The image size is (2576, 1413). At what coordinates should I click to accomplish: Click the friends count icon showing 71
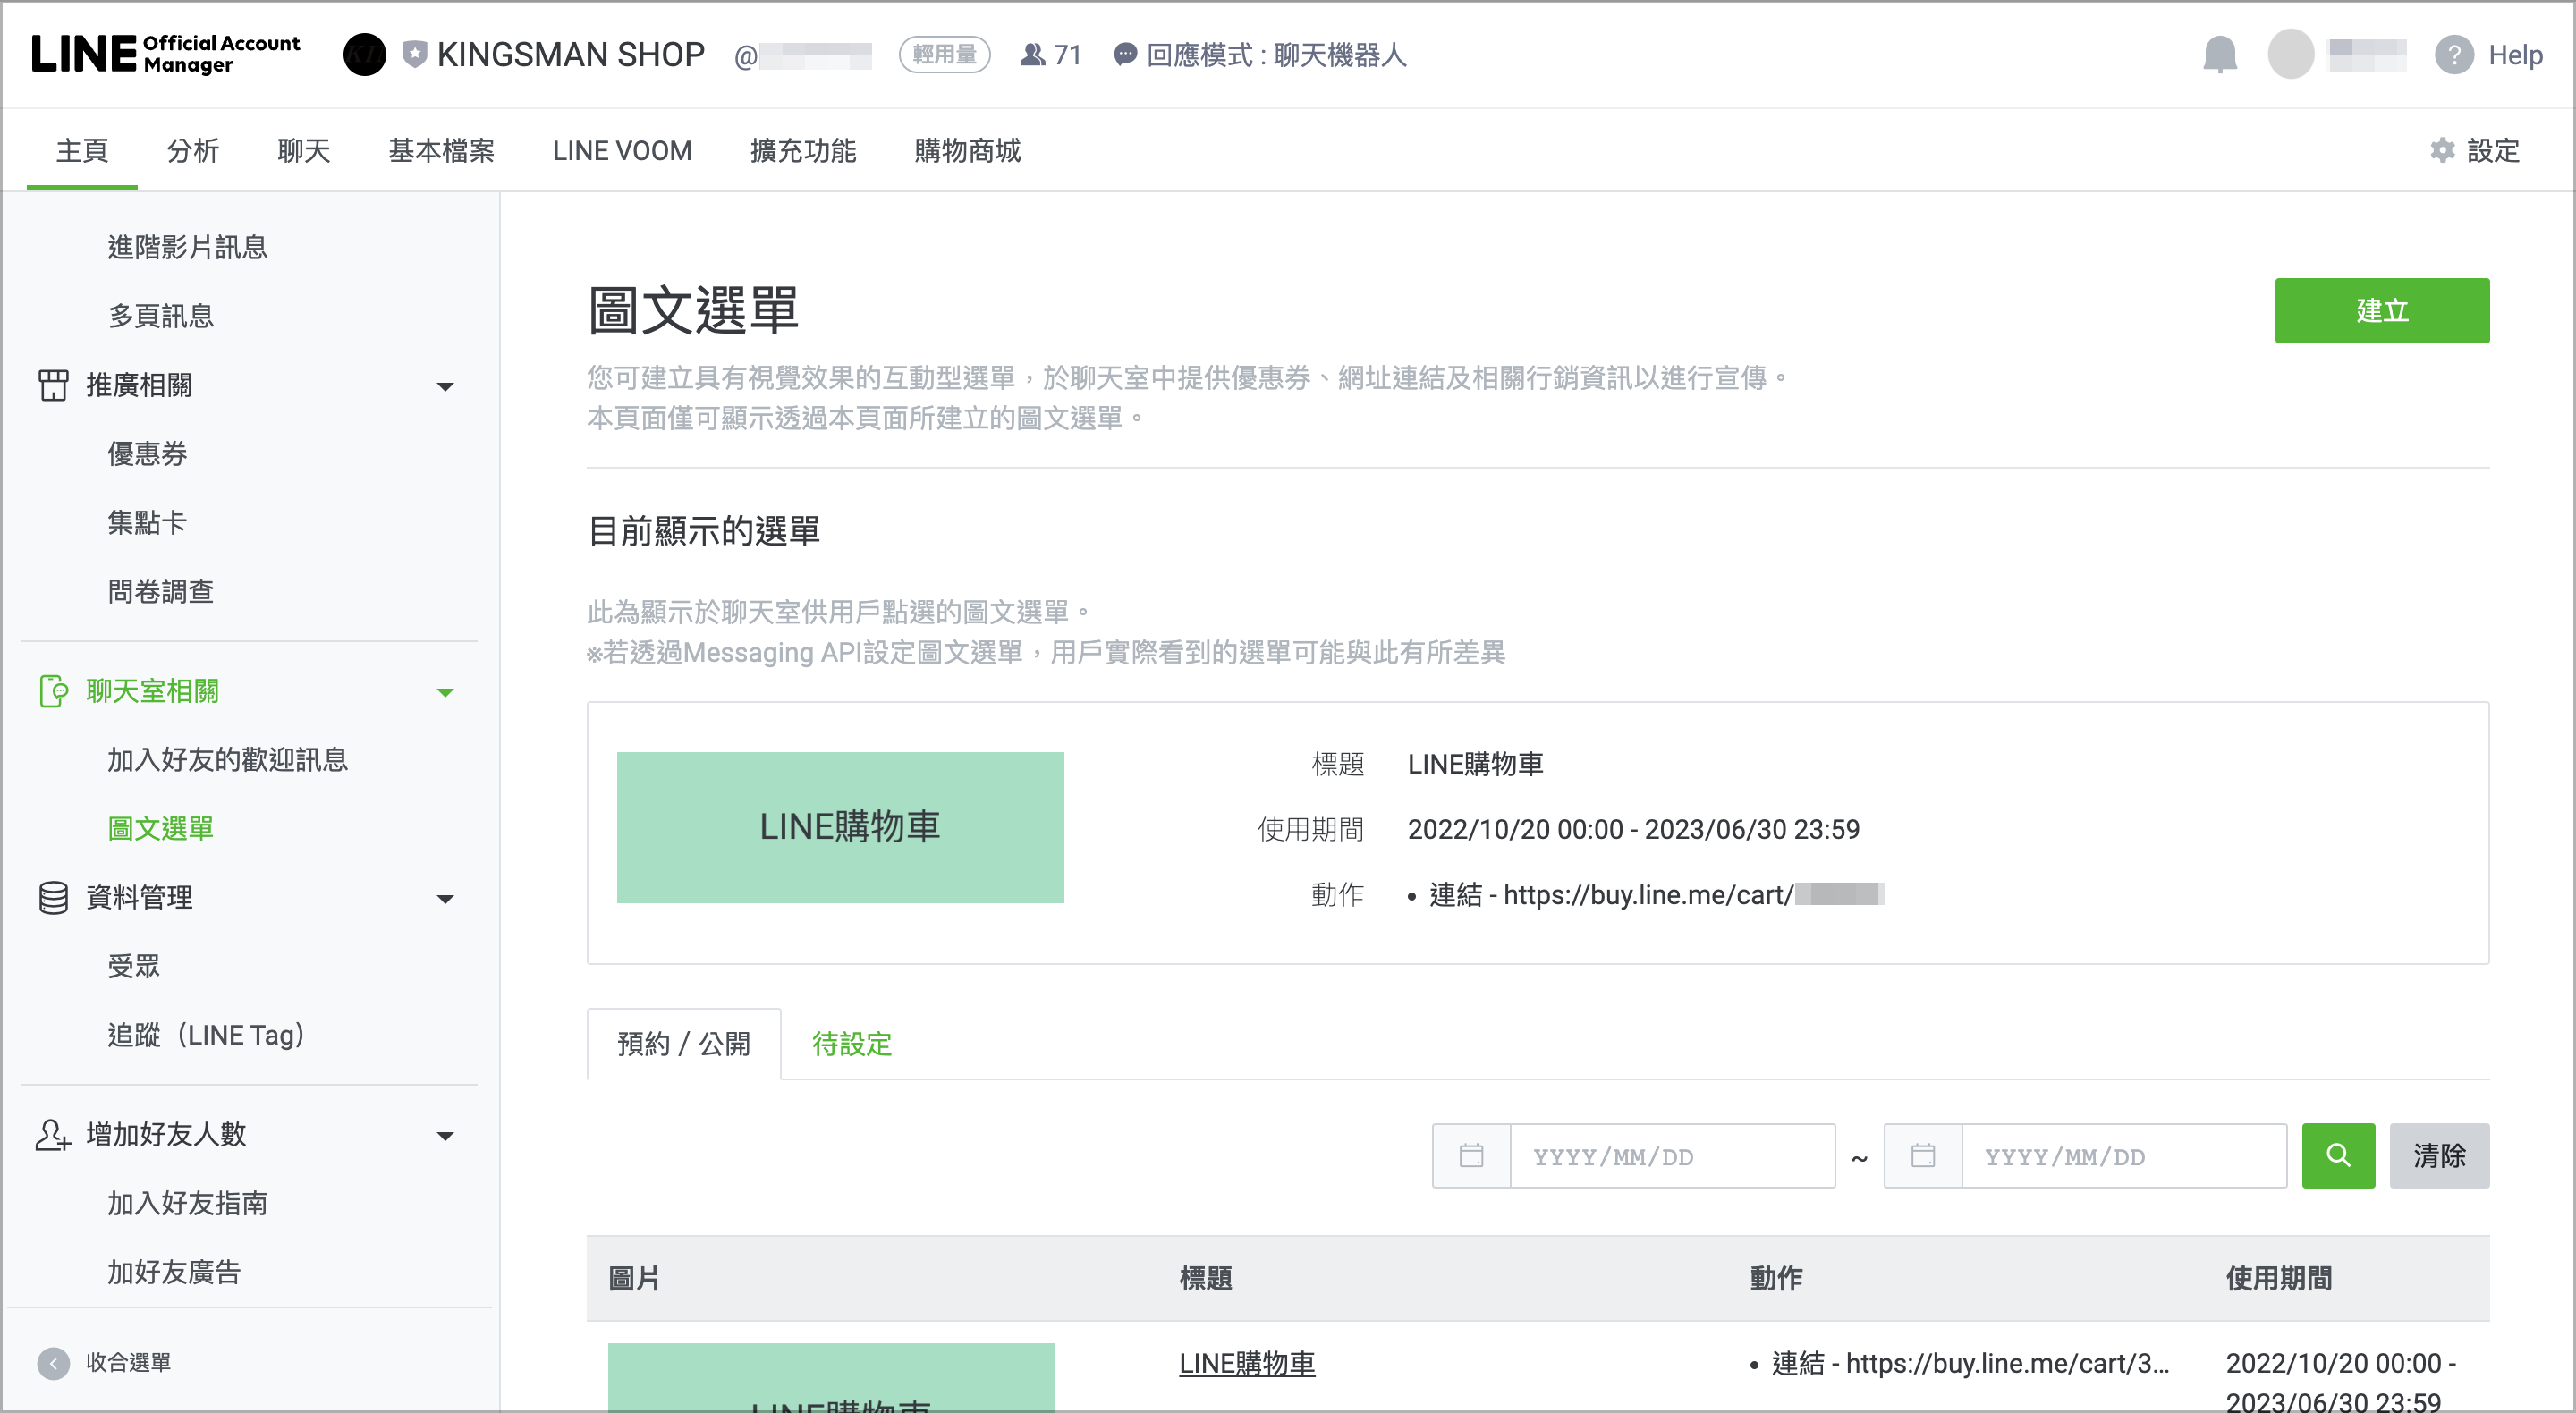[1032, 54]
